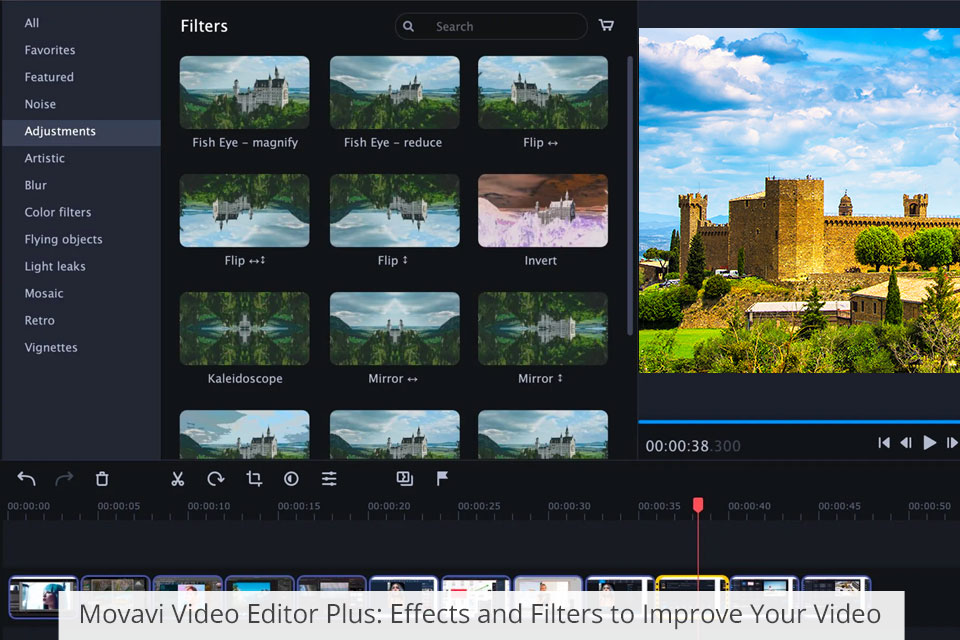Add a marker with flag icon
Image resolution: width=960 pixels, height=640 pixels.
point(442,478)
